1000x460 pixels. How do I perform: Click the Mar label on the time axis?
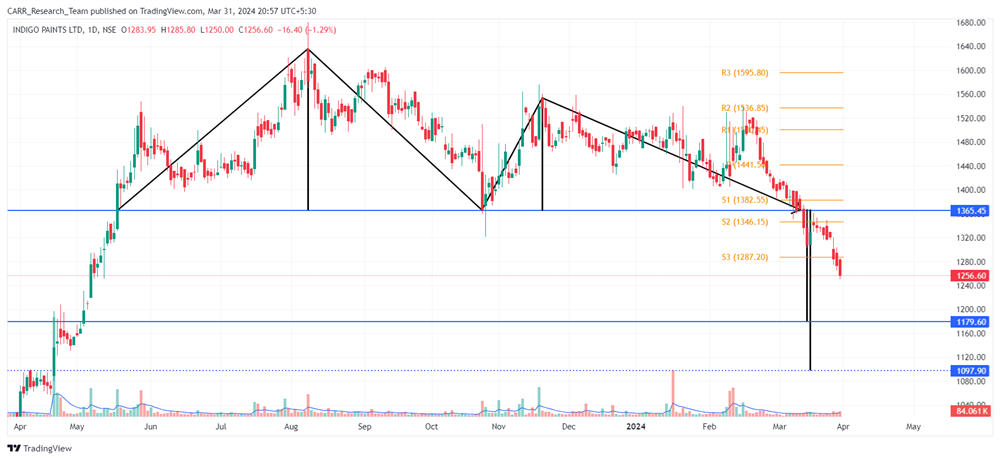click(779, 426)
